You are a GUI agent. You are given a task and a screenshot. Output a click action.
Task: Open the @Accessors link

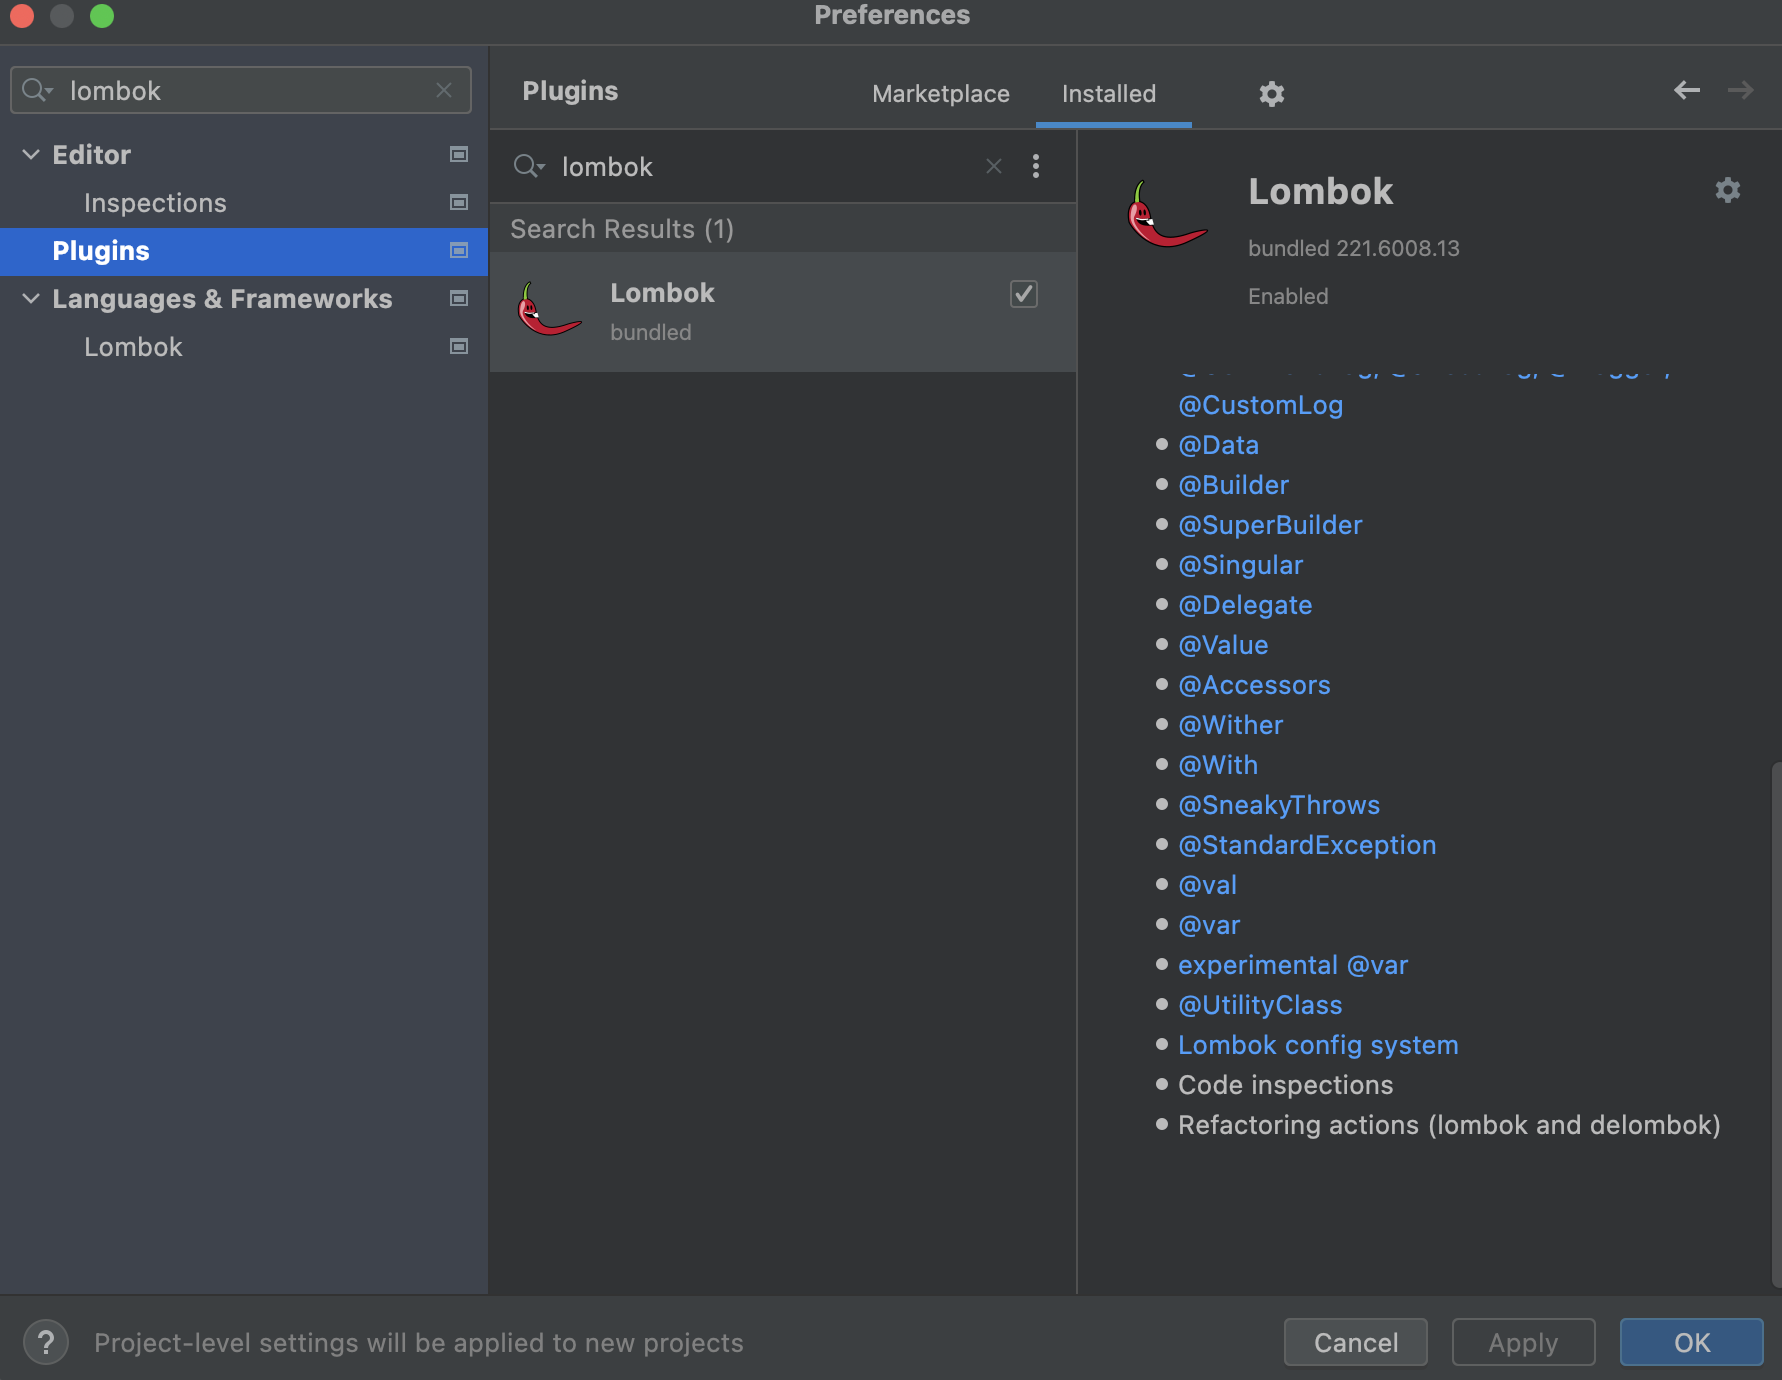click(x=1254, y=685)
